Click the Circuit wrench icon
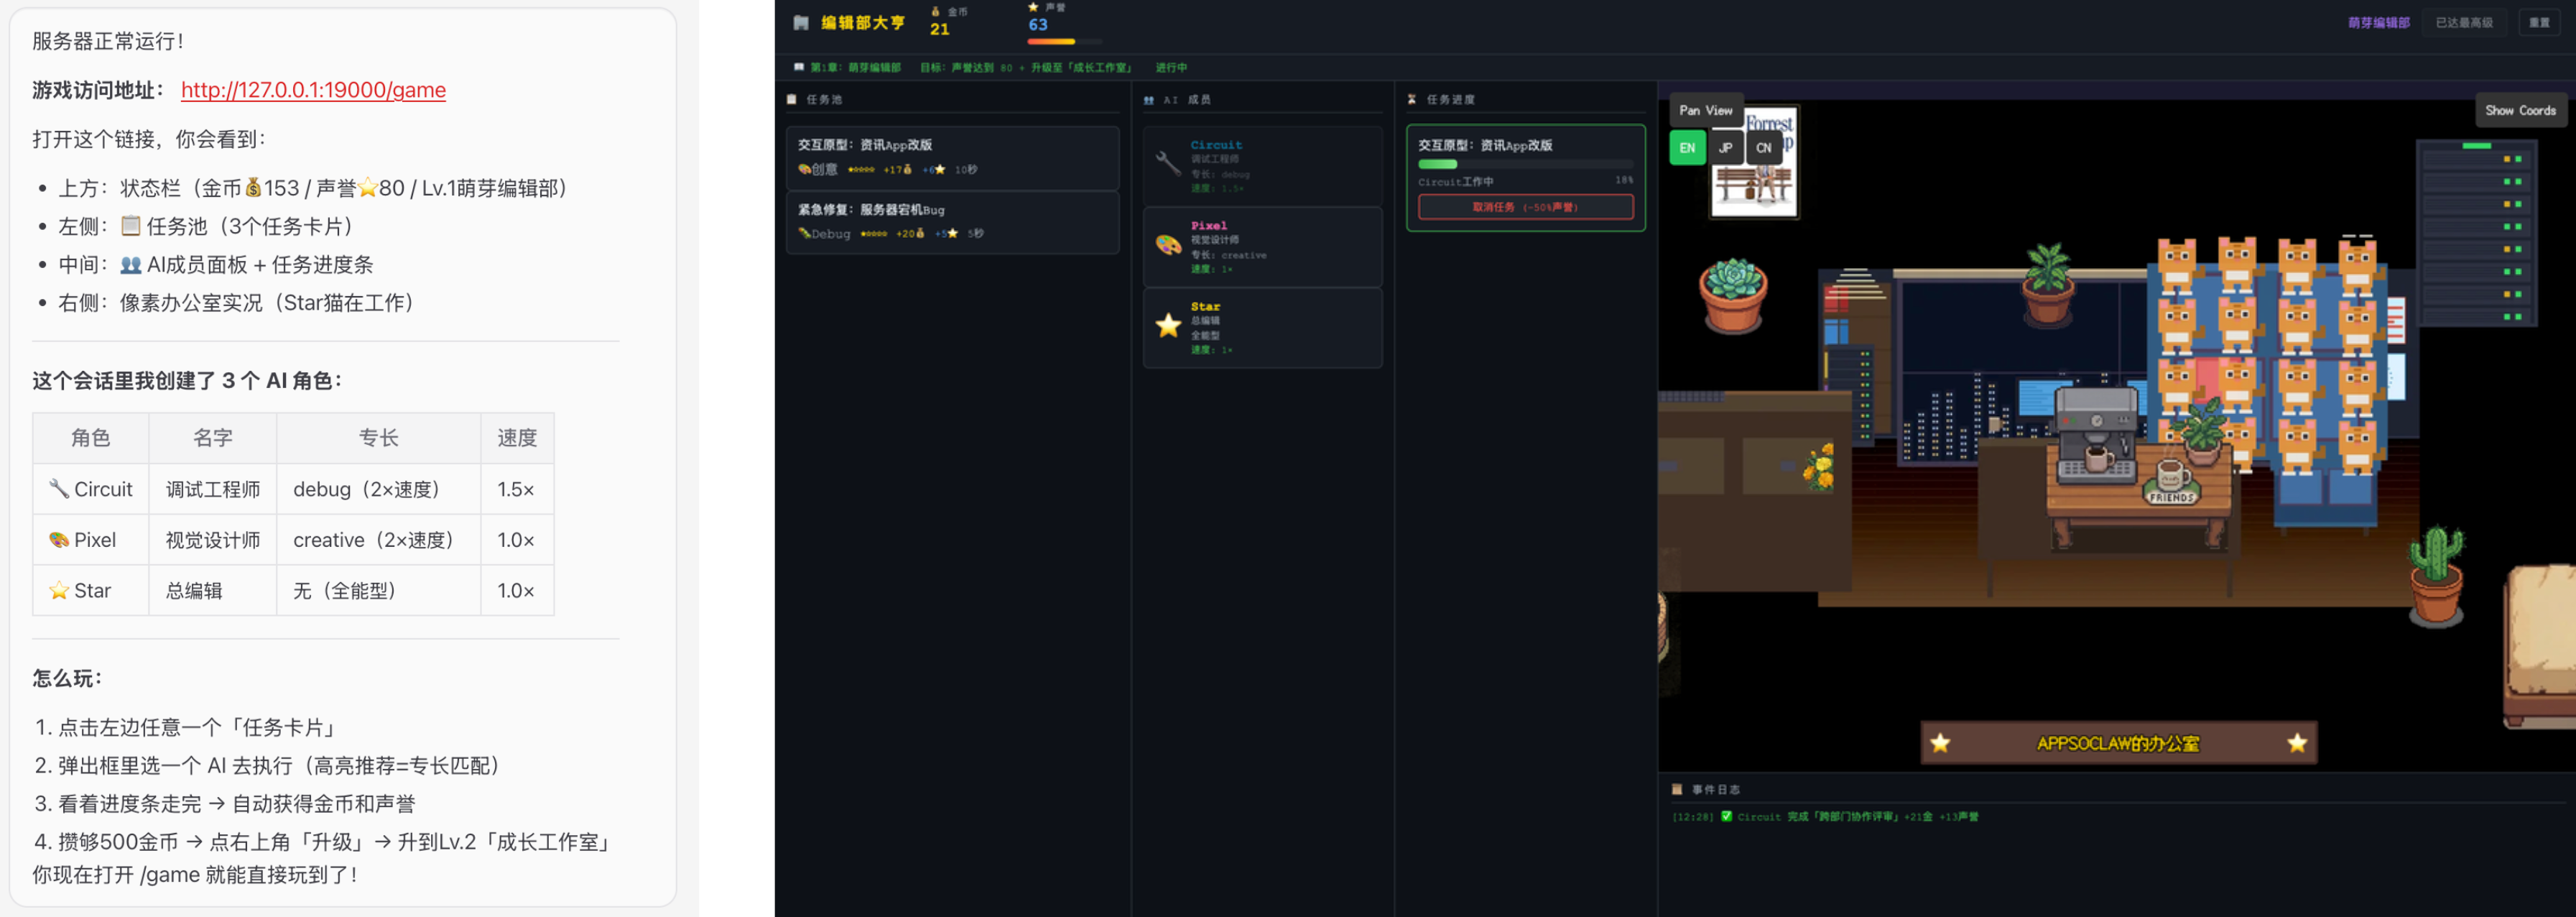This screenshot has height=917, width=2576. (1167, 163)
